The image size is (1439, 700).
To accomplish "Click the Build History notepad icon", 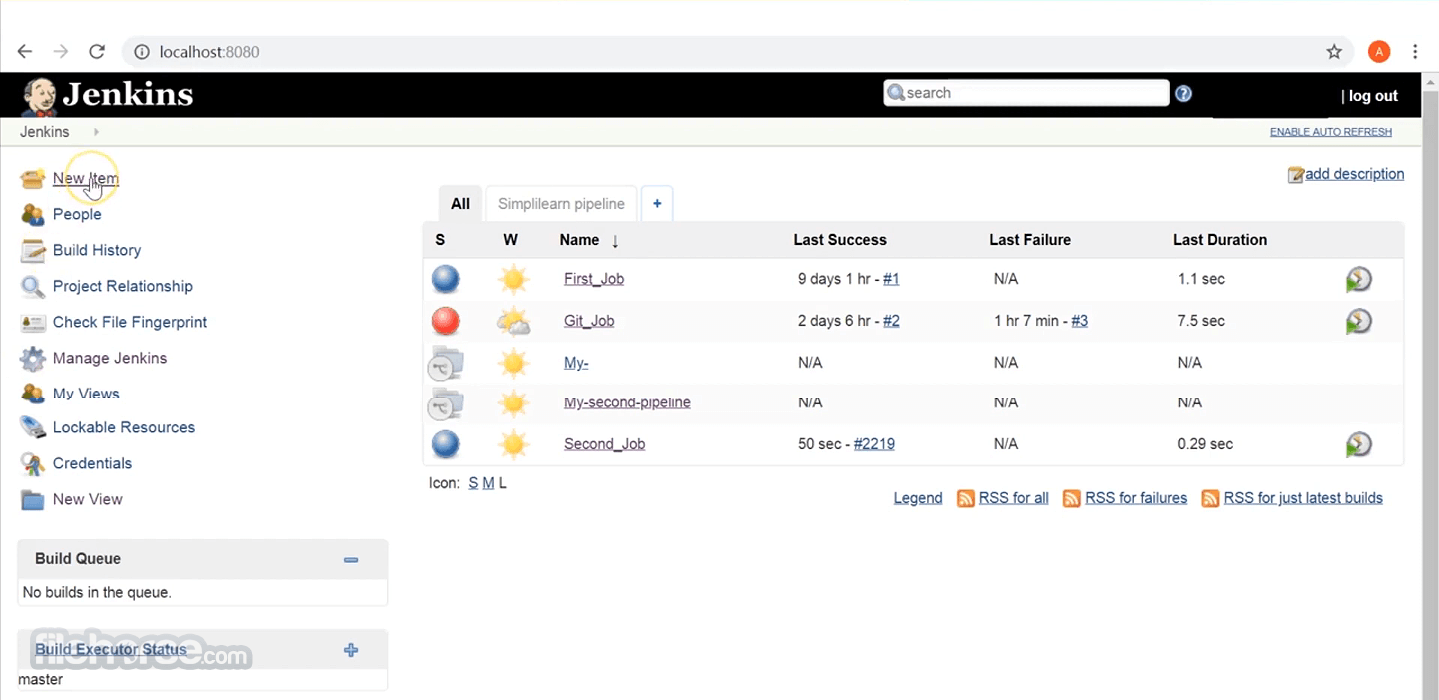I will [33, 250].
